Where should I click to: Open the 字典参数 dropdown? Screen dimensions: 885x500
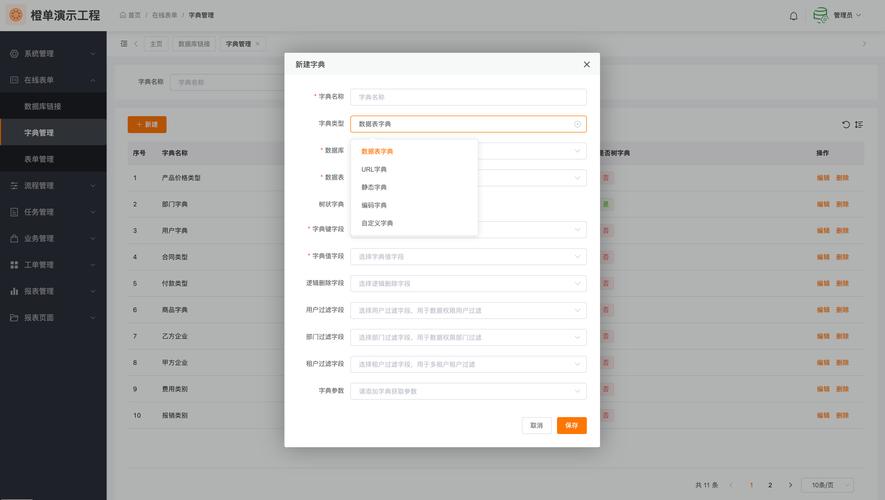(468, 391)
